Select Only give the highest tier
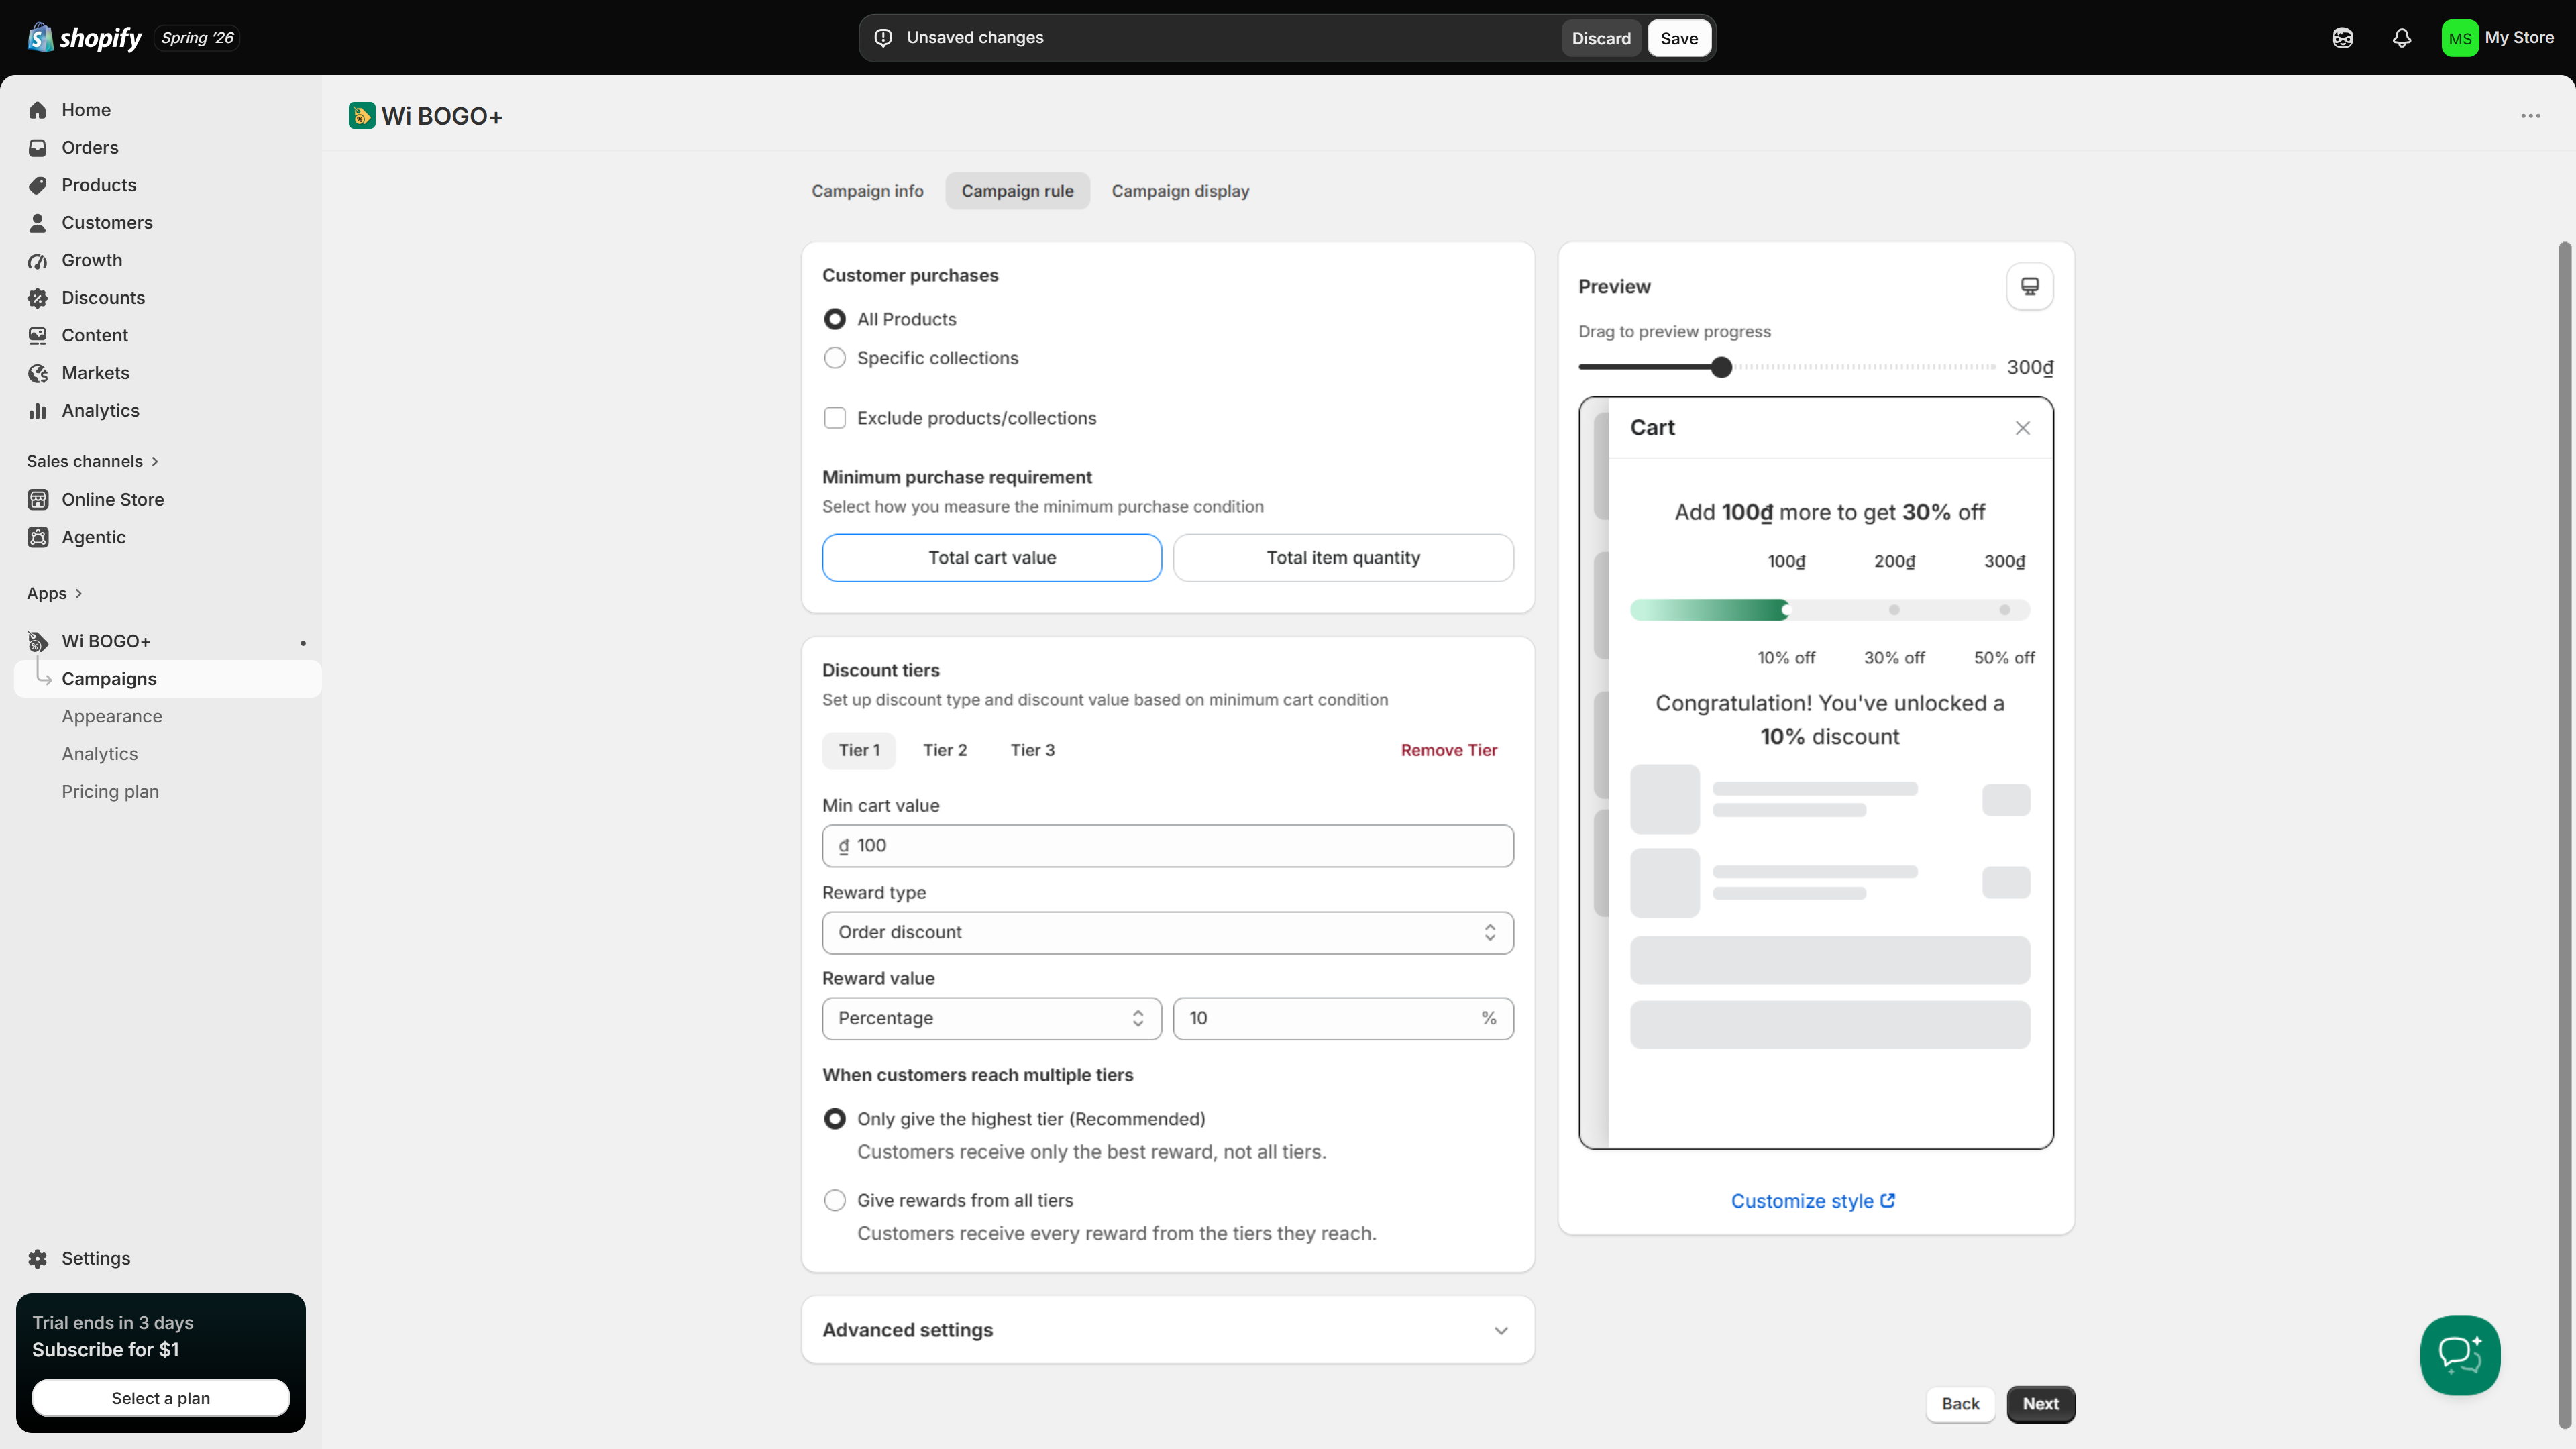2576x1449 pixels. click(835, 1119)
